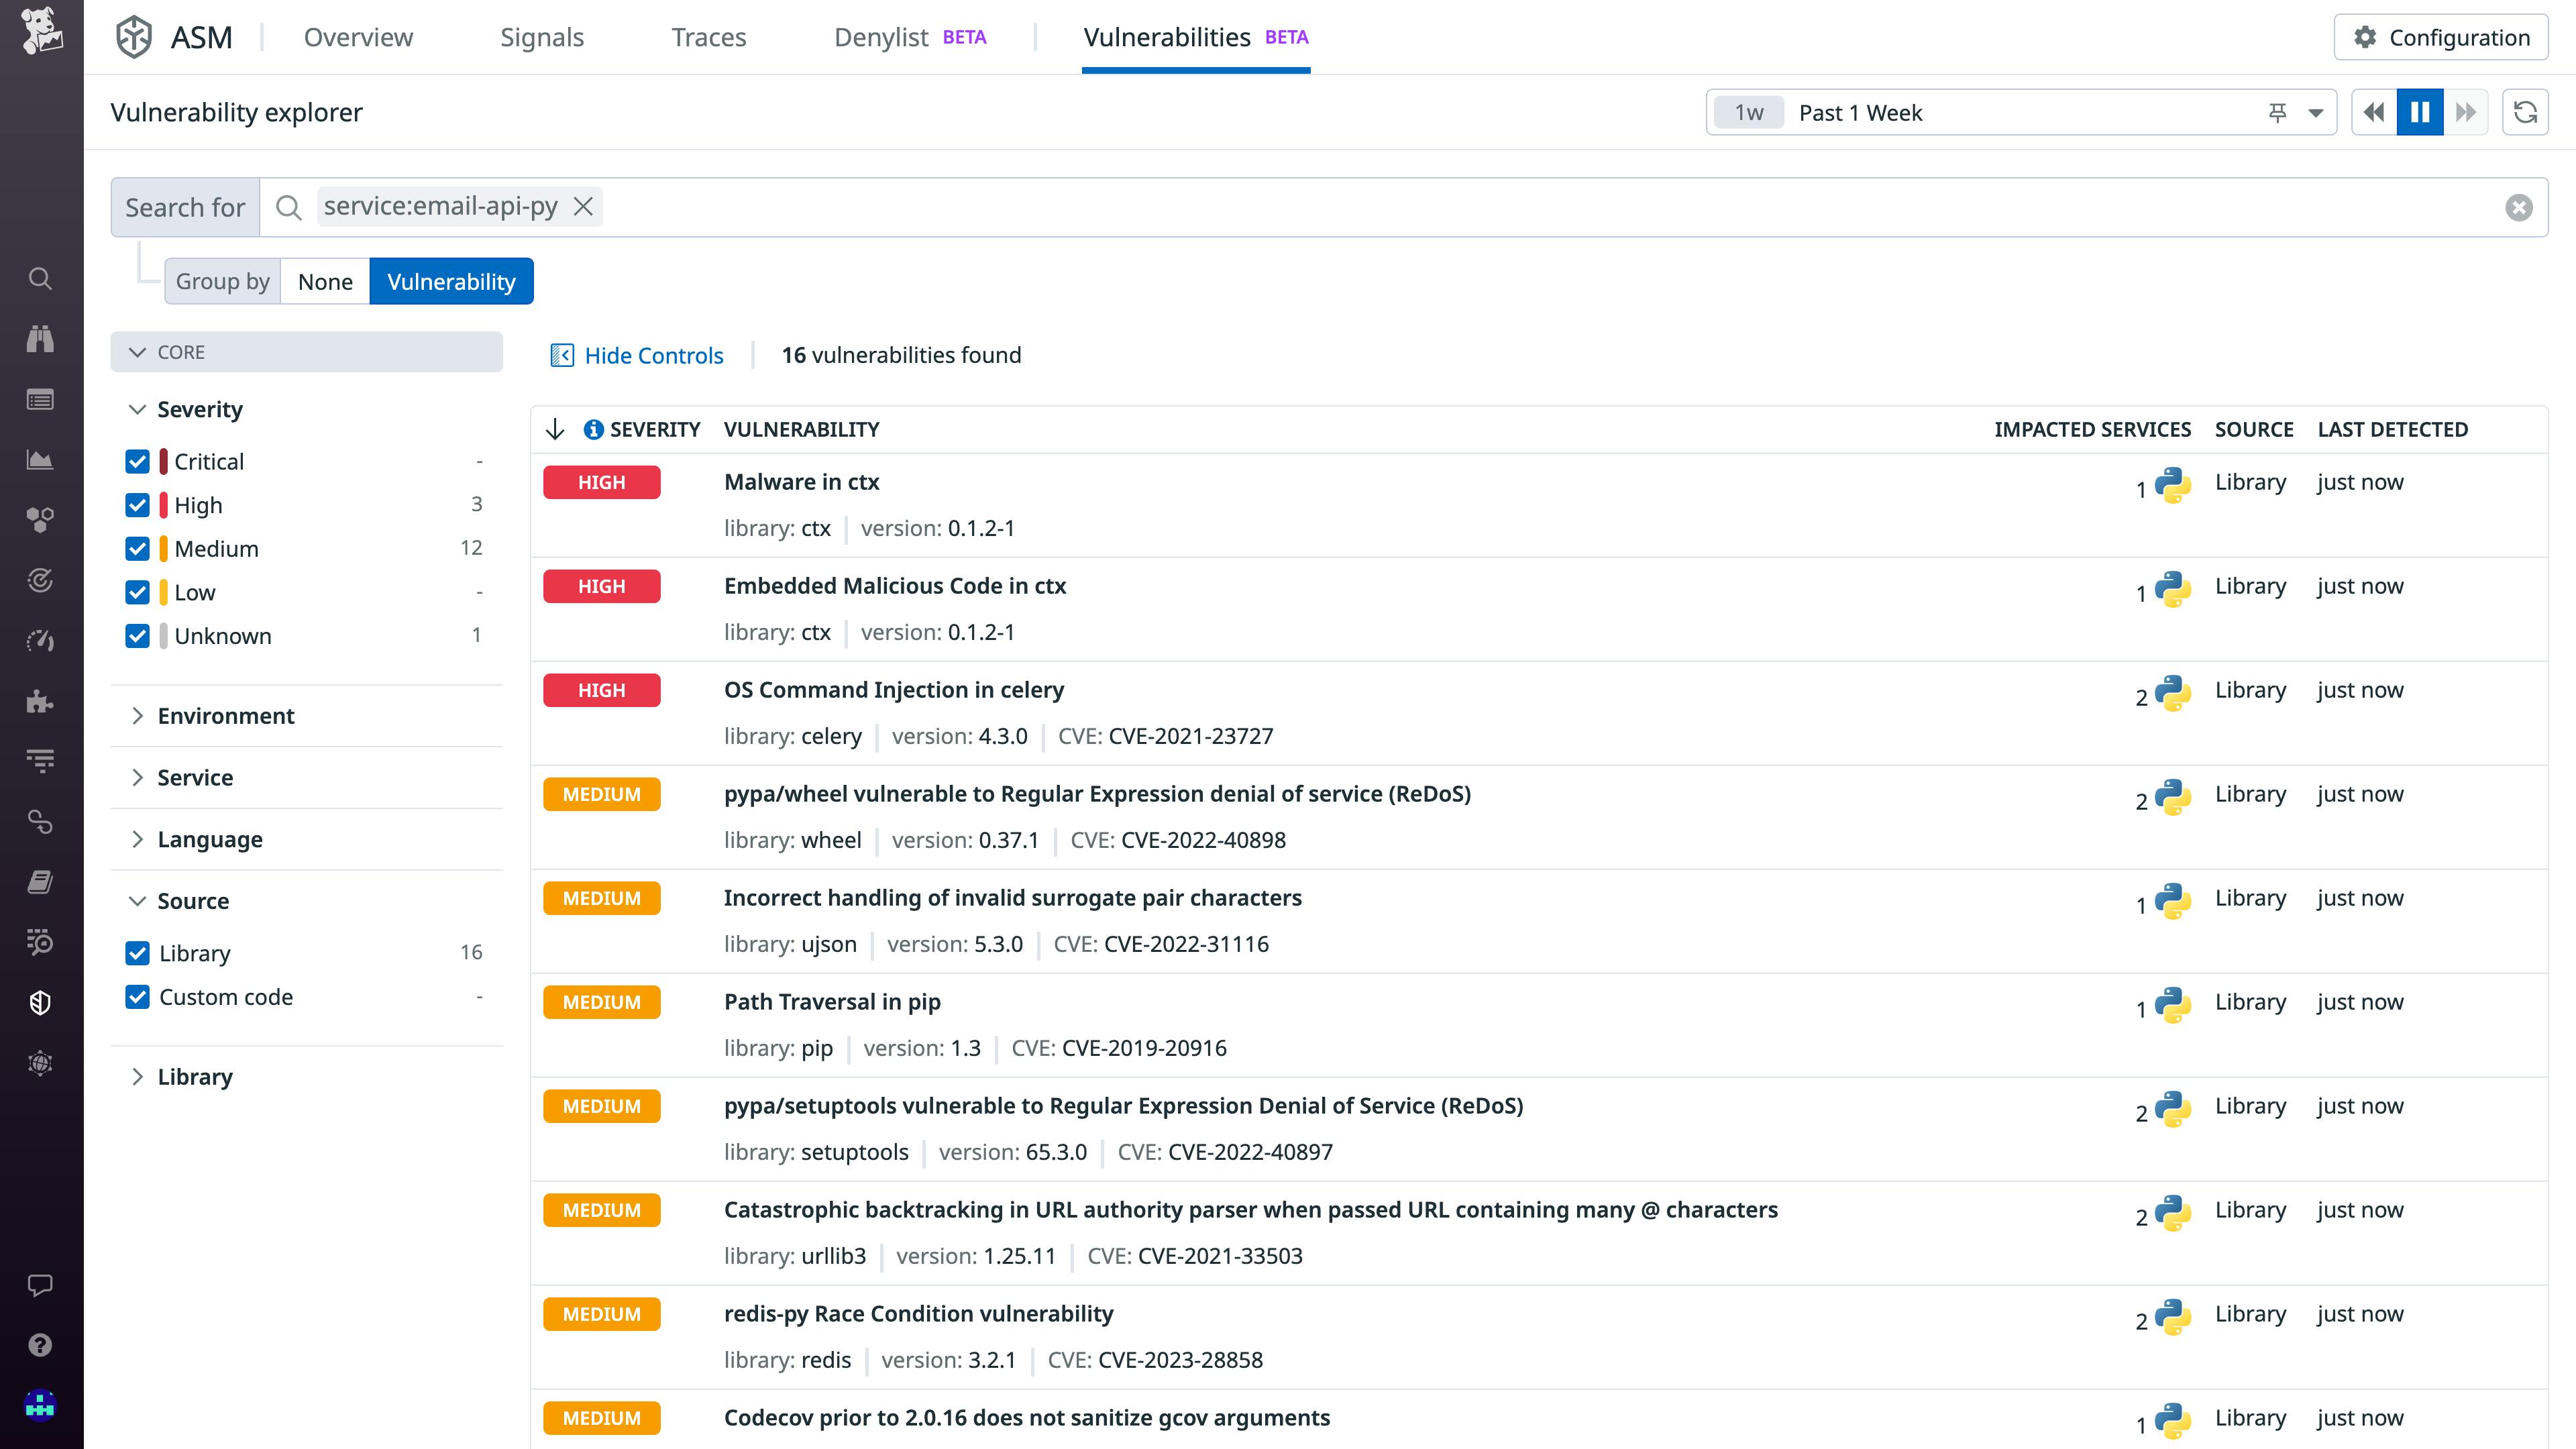Image resolution: width=2576 pixels, height=1449 pixels.
Task: Open the sidebar search magnifier icon
Action: (x=40, y=278)
